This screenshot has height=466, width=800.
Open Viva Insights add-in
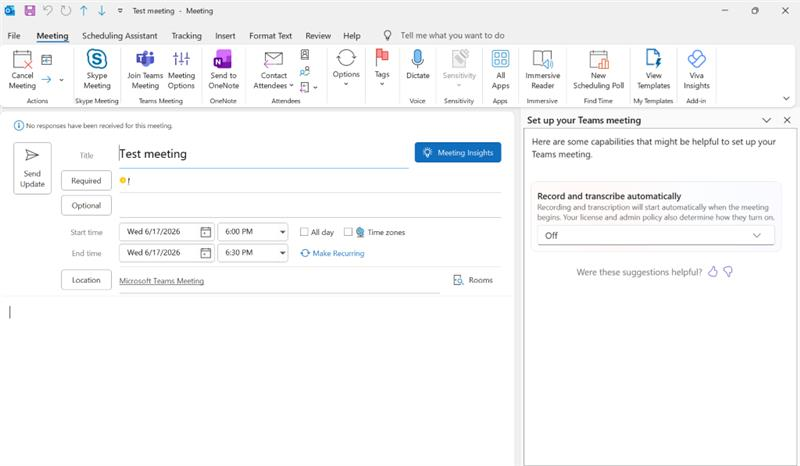click(696, 70)
